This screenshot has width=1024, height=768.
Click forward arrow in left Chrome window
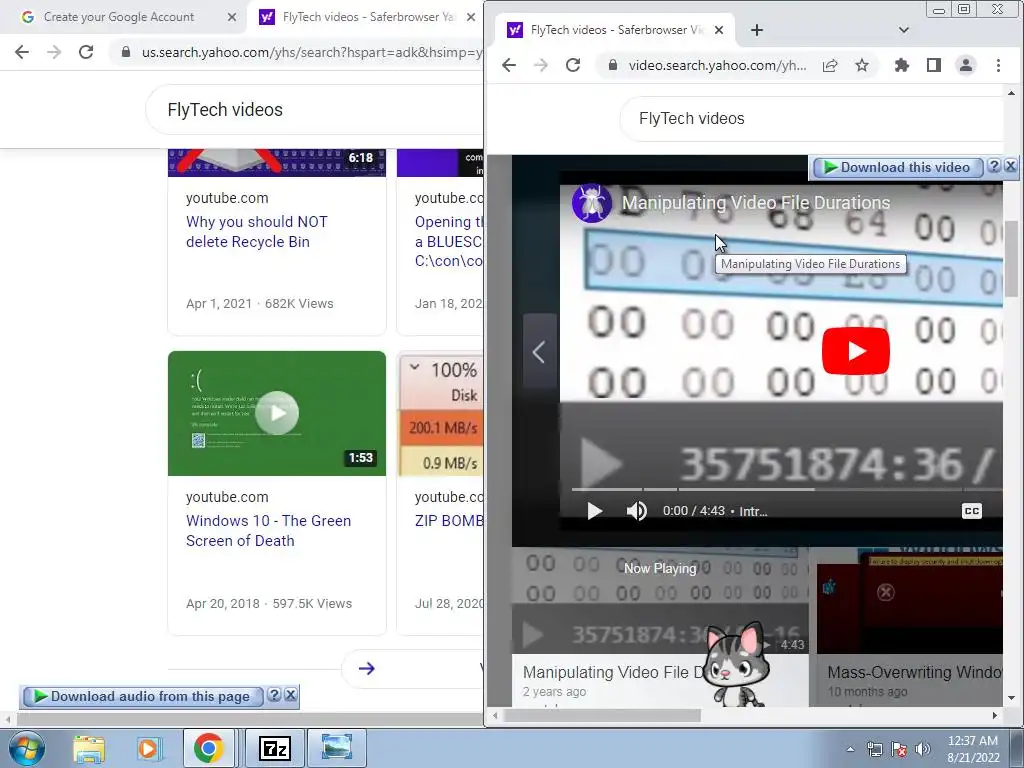click(x=54, y=52)
